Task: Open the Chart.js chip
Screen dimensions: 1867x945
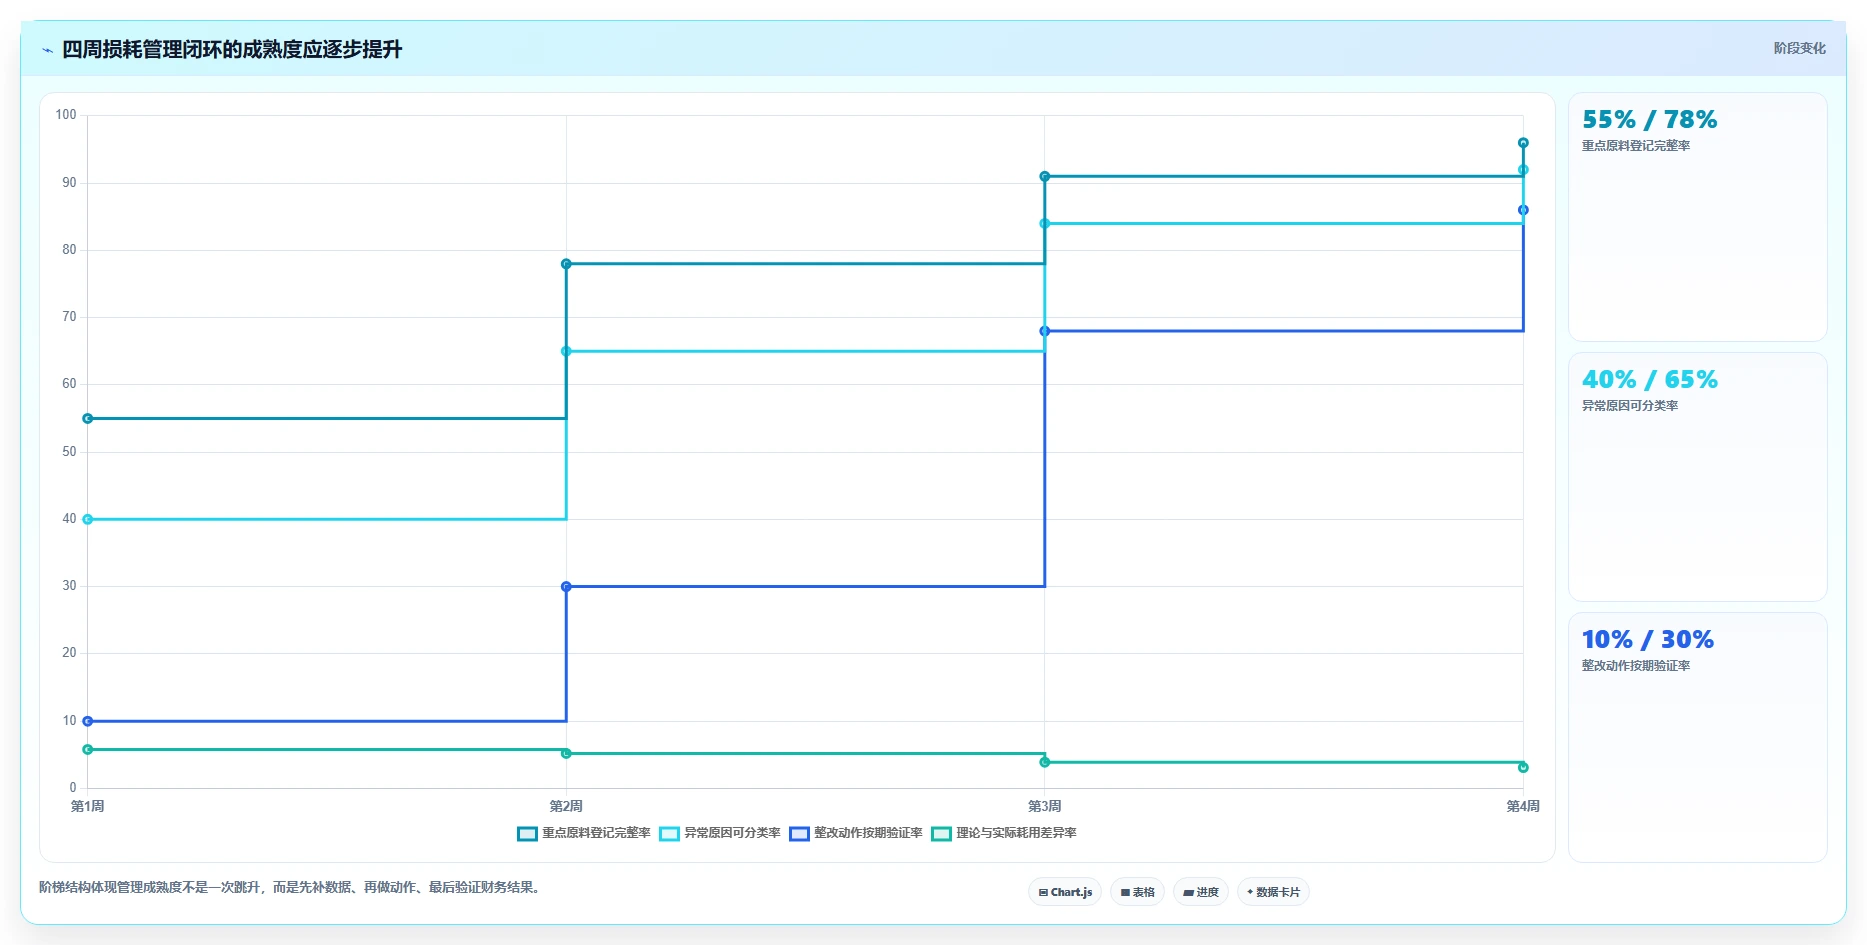Action: click(x=1065, y=892)
